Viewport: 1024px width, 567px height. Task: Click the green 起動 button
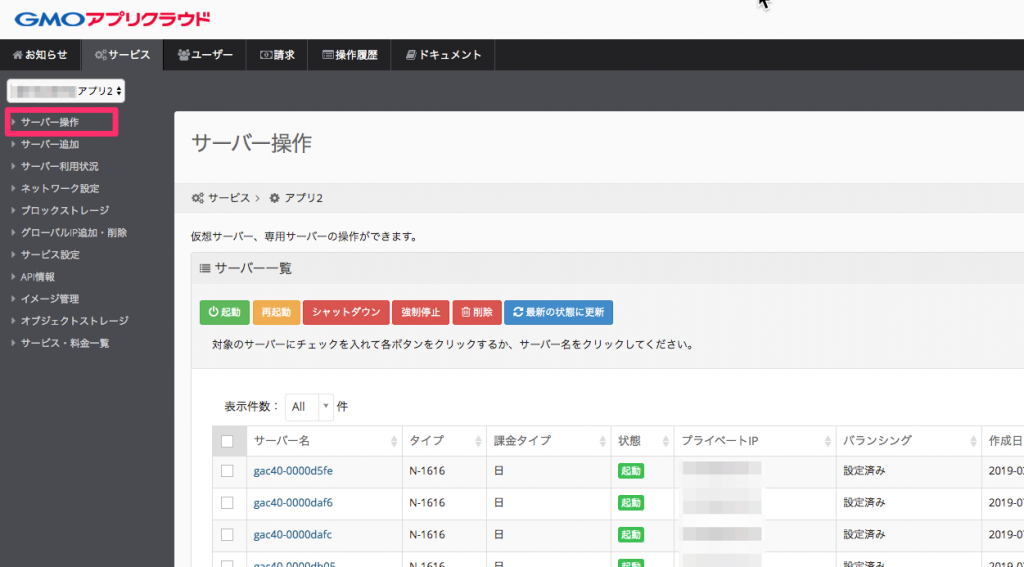coord(224,312)
